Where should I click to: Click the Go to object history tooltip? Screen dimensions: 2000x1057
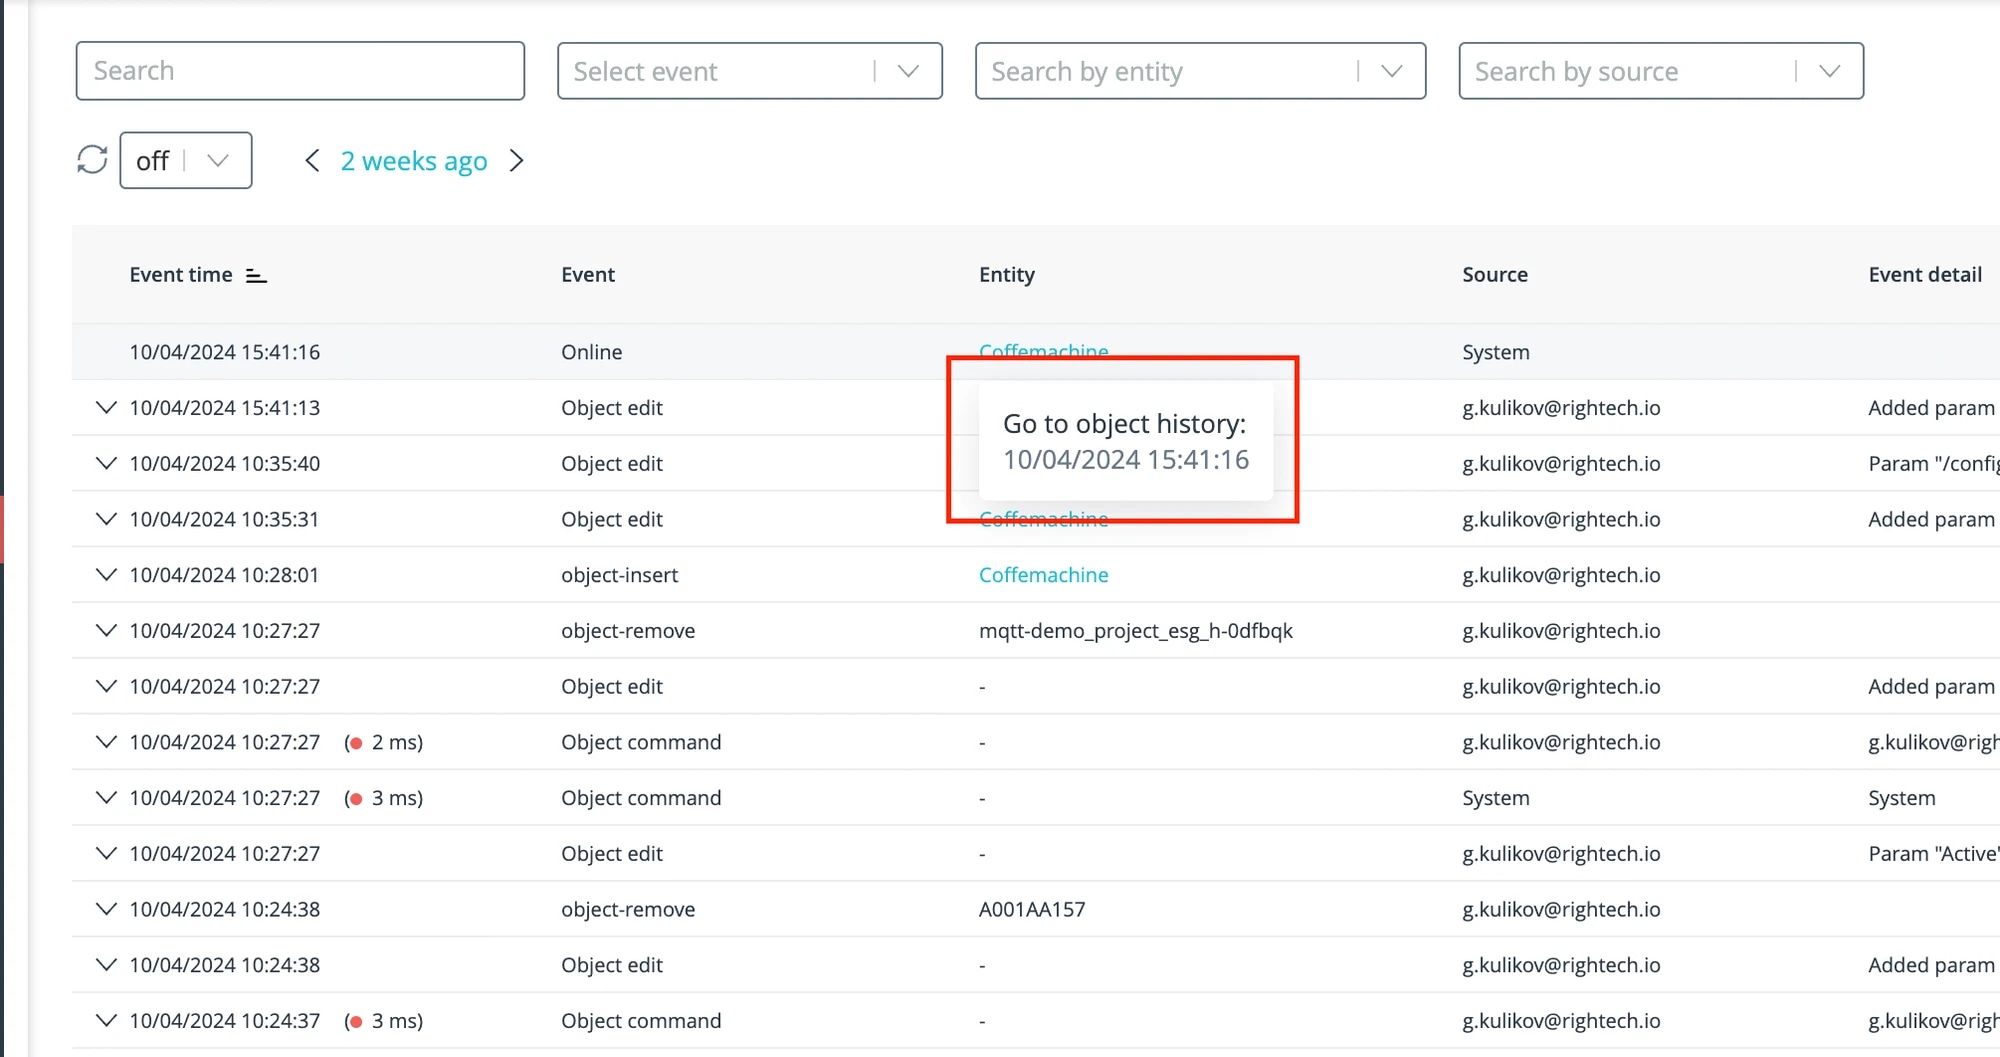1126,441
